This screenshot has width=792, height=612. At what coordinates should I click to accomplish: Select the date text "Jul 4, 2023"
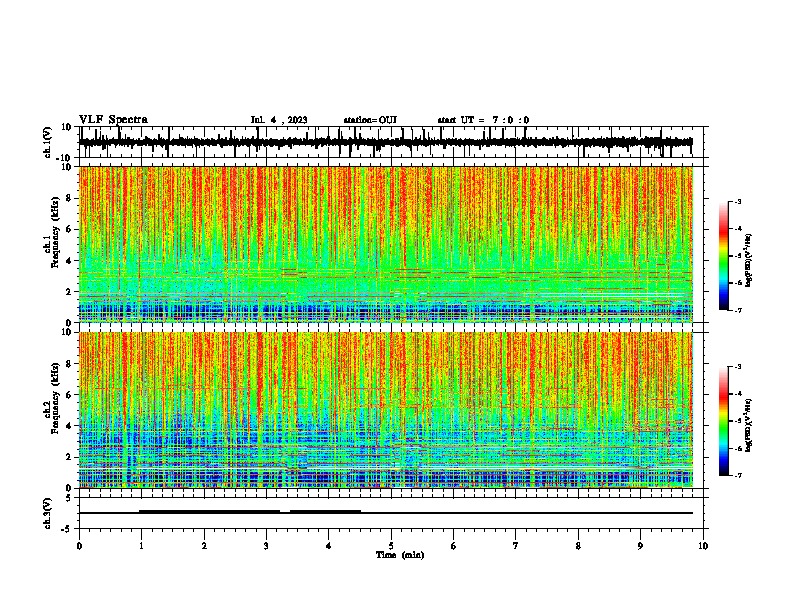pos(279,120)
